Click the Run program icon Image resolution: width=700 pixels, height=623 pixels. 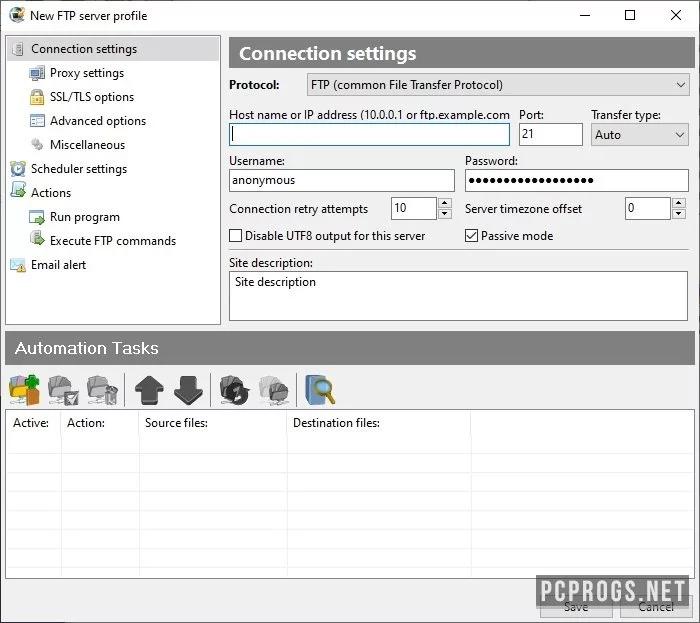37,217
